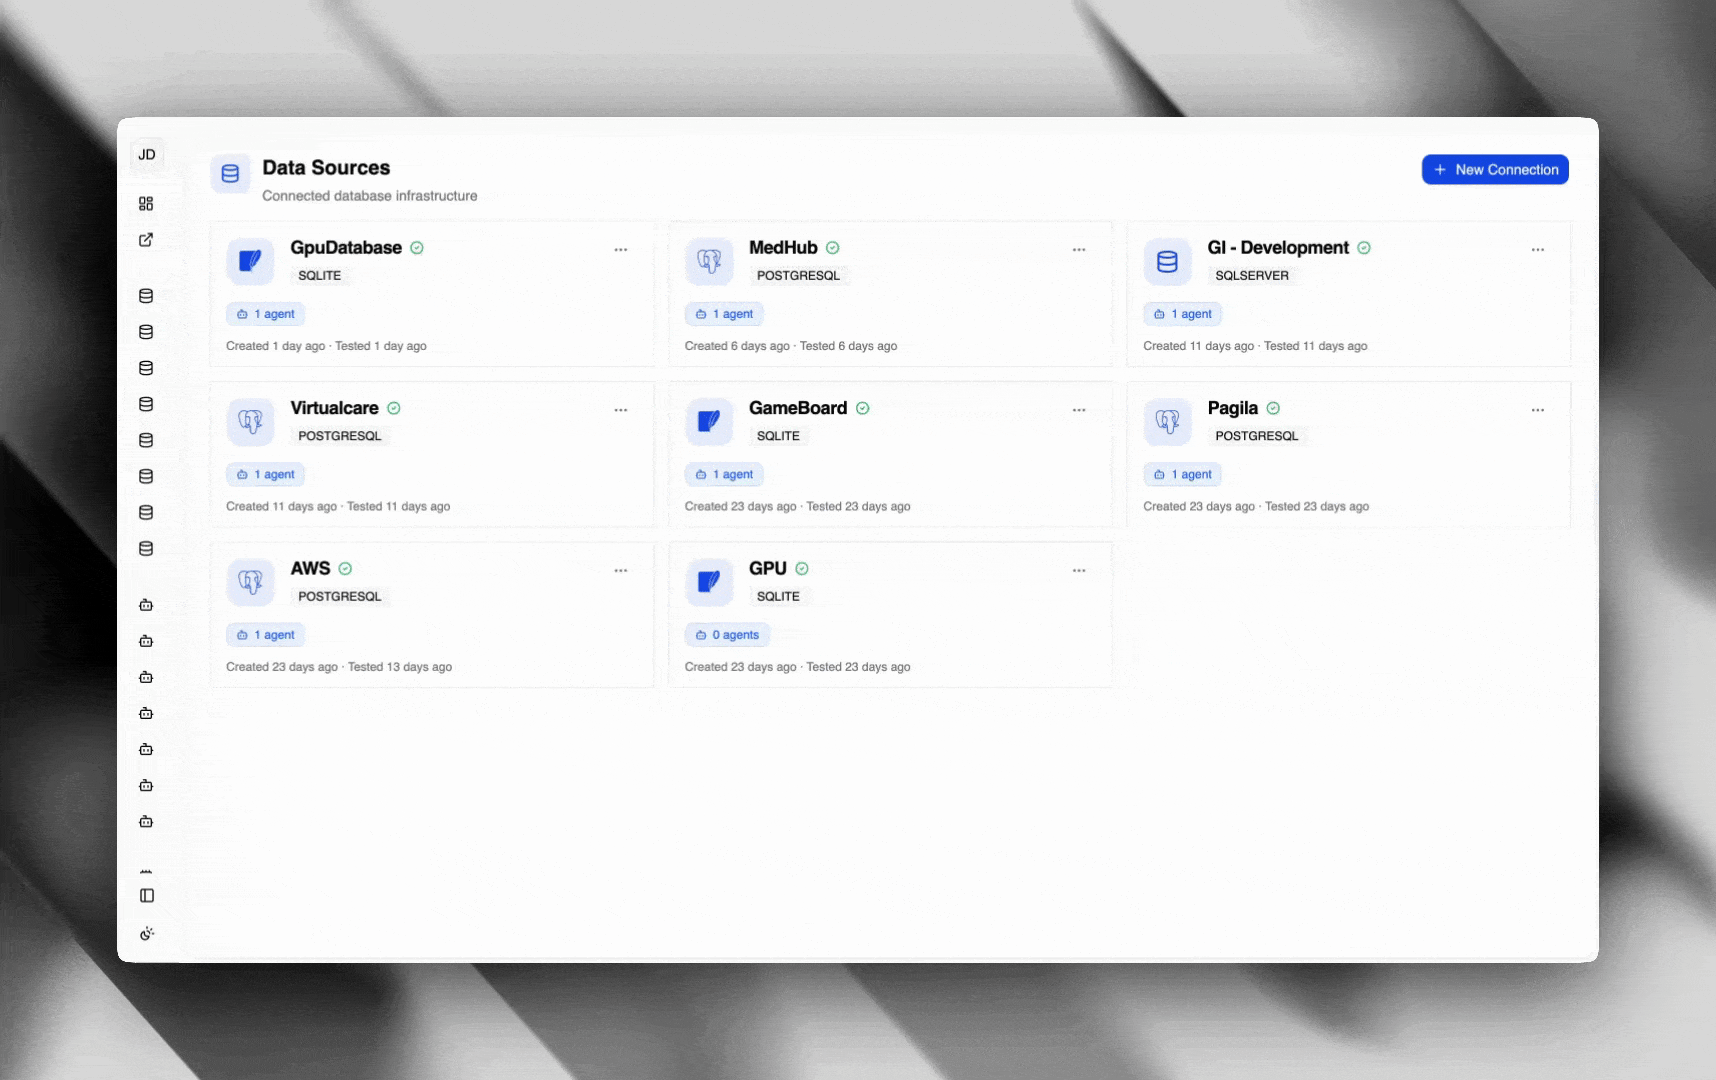Screen dimensions: 1716x1080
Task: Open the GameBoard card options menu
Action: pyautogui.click(x=1079, y=409)
